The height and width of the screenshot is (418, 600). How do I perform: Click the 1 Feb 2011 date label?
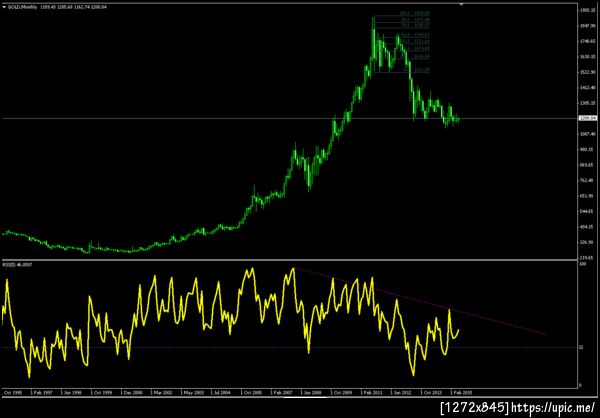click(372, 392)
